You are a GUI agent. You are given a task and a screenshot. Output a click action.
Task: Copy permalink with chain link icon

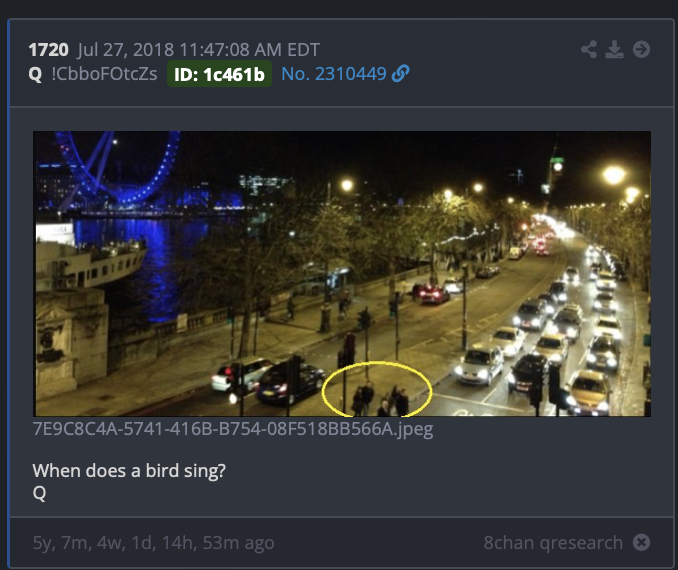tap(400, 74)
